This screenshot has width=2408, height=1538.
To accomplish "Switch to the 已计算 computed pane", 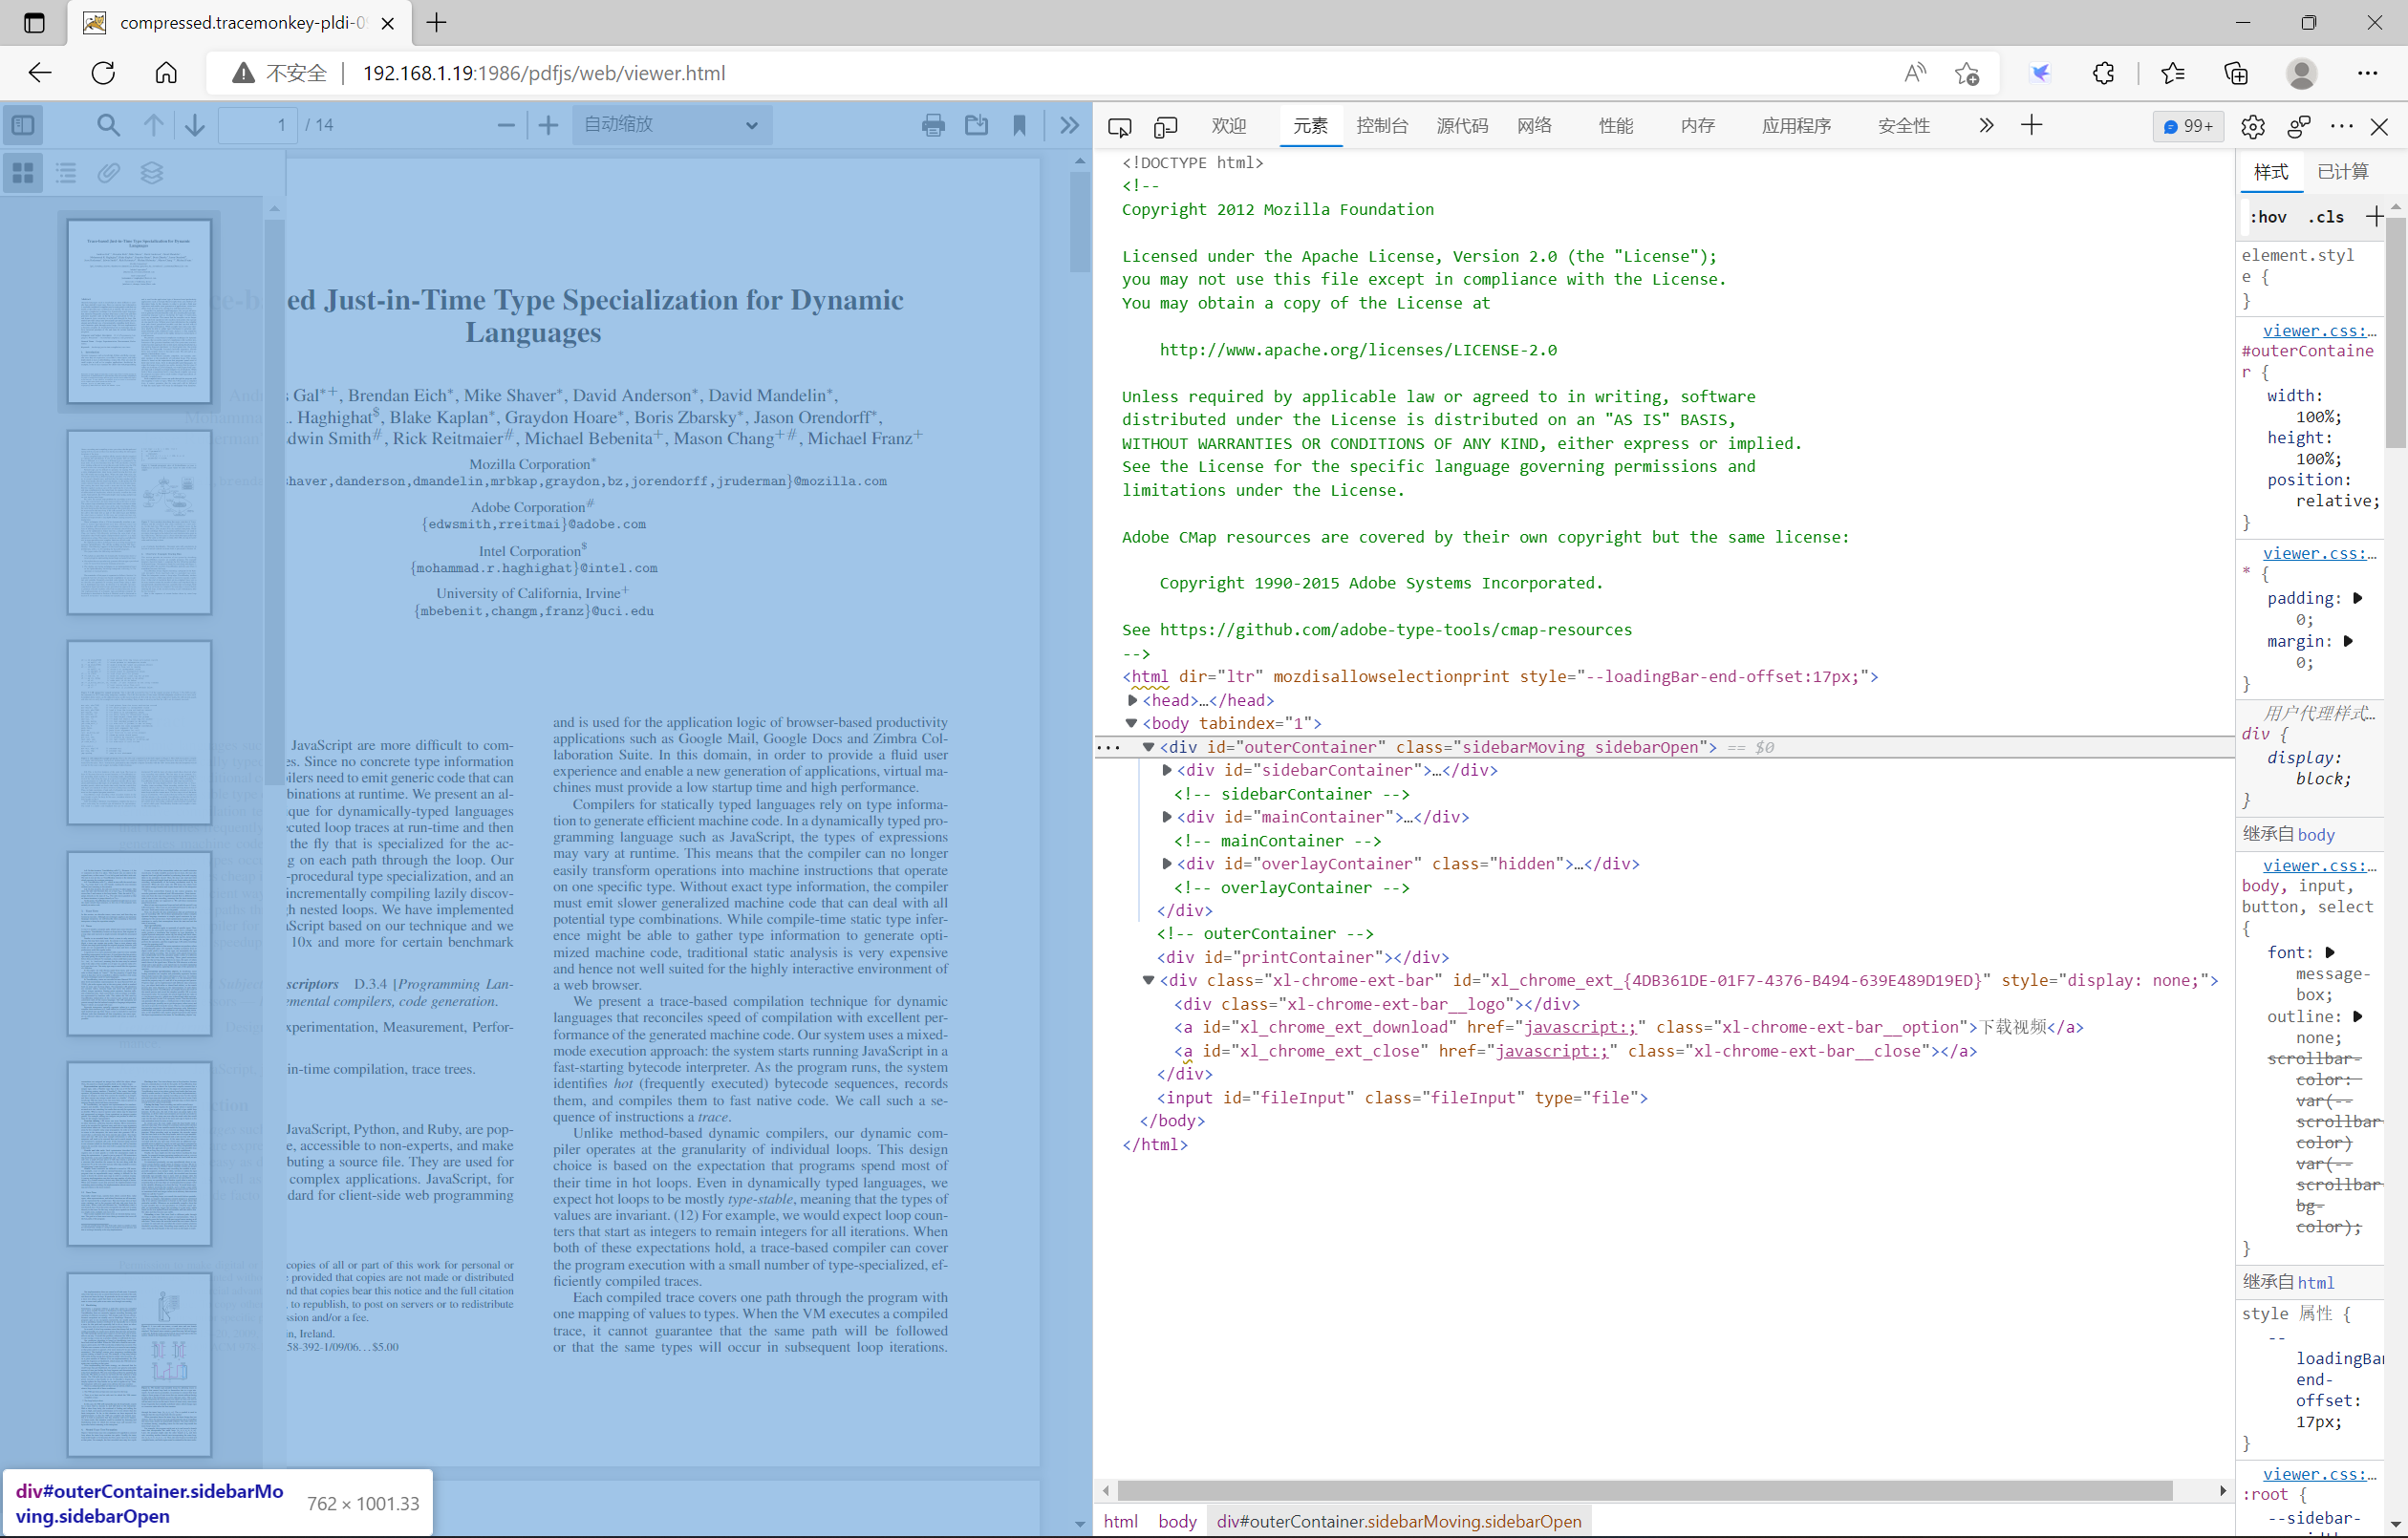I will 2342,172.
